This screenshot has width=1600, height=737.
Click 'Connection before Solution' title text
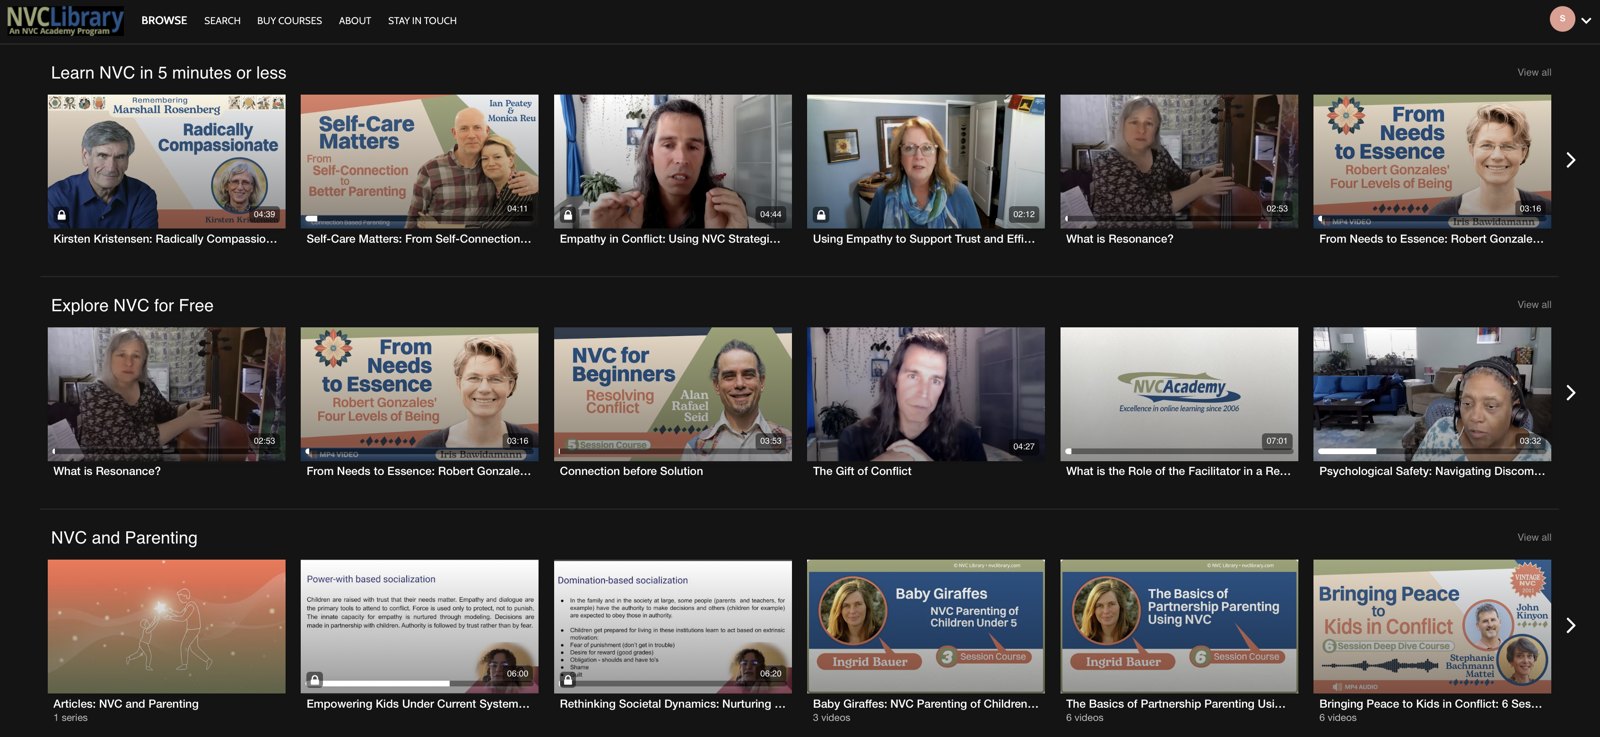click(x=631, y=471)
